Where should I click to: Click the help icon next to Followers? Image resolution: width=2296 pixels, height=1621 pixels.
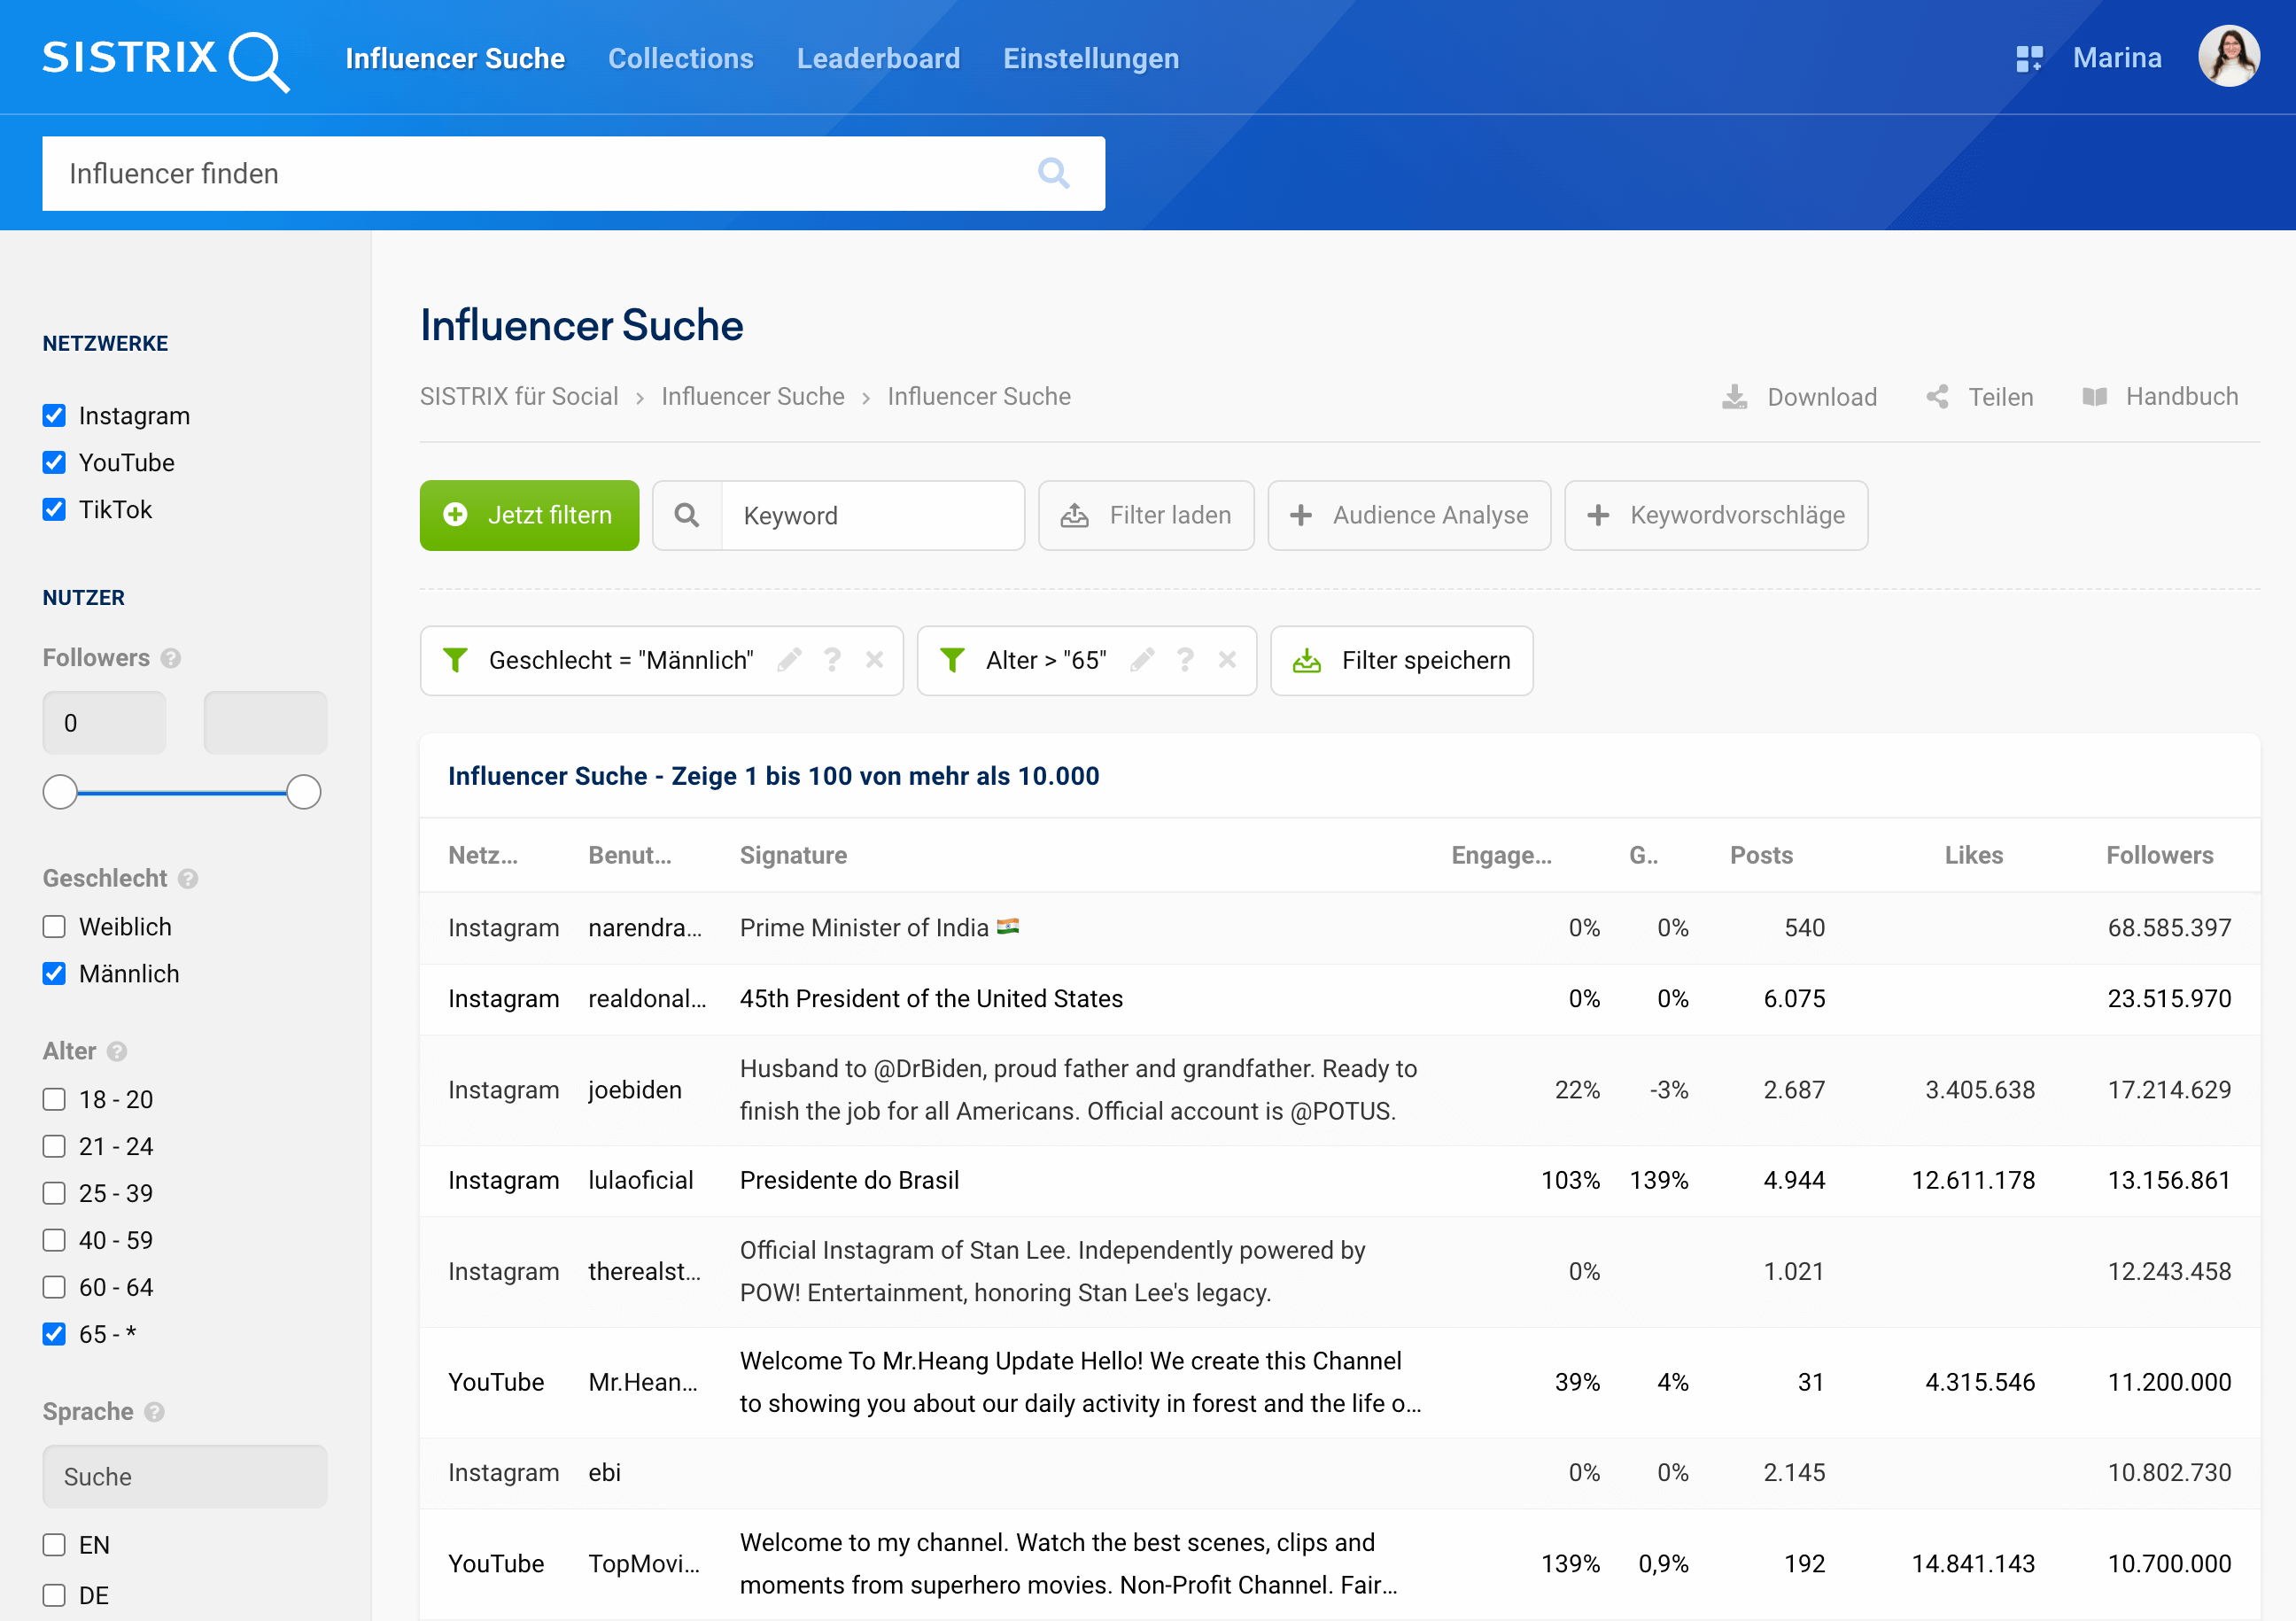click(171, 658)
